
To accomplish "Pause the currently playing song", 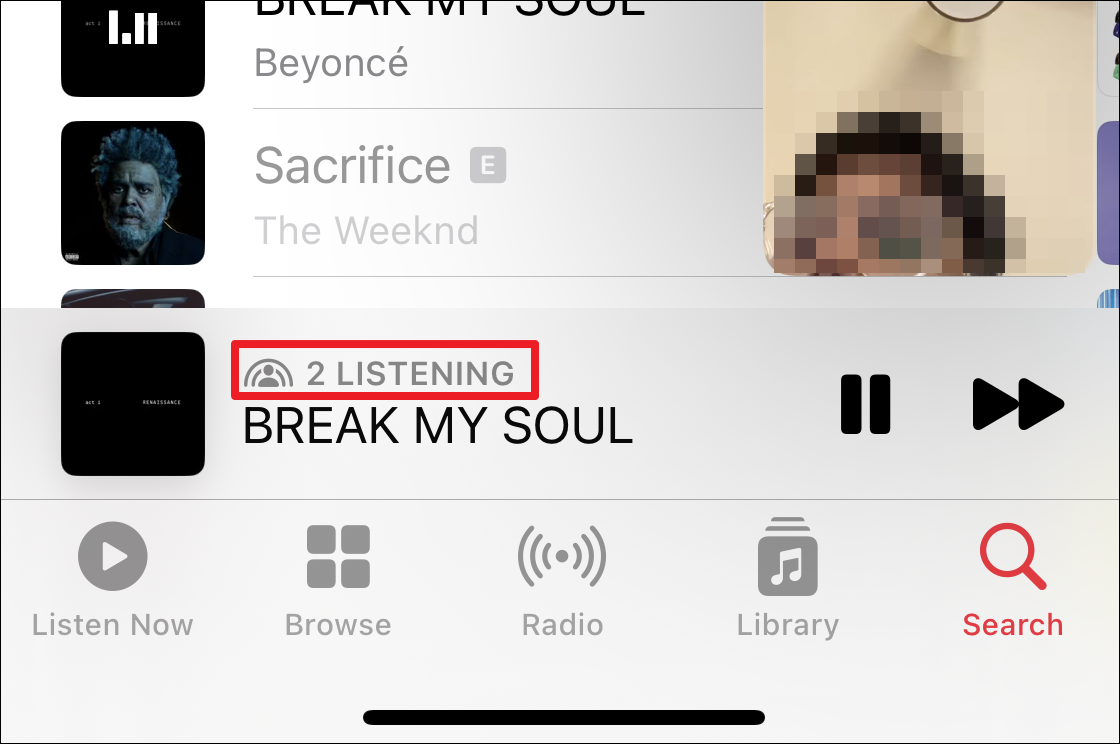I will pos(866,404).
